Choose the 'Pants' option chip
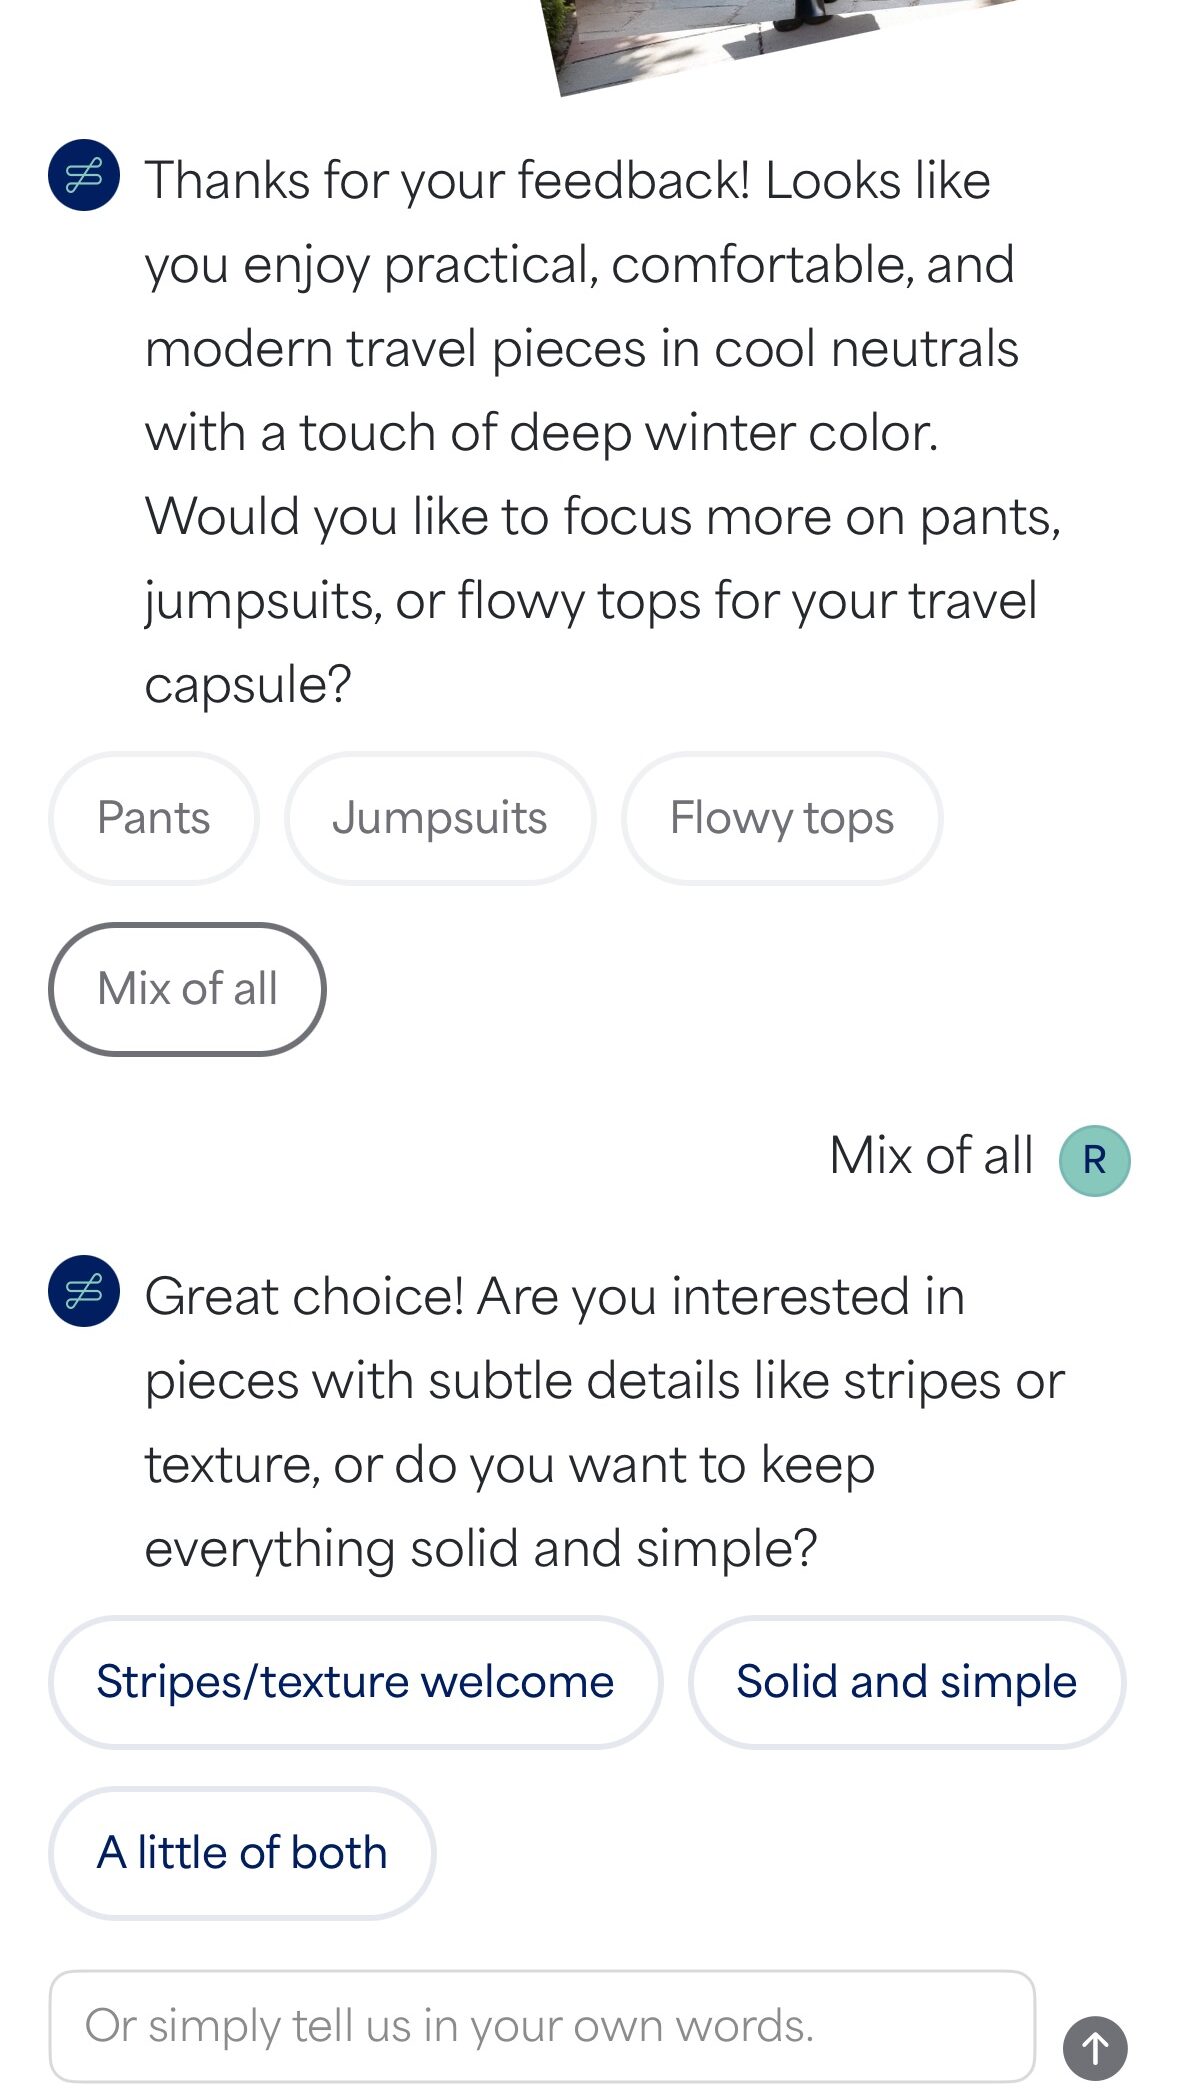The height and width of the screenshot is (2096, 1179). tap(154, 818)
